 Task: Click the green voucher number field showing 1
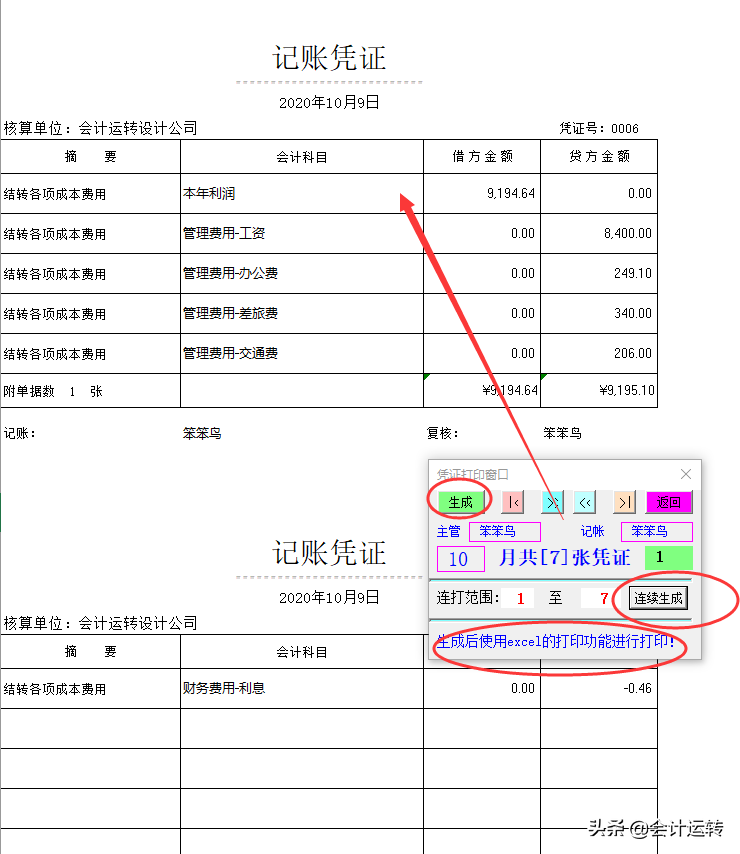click(x=669, y=557)
